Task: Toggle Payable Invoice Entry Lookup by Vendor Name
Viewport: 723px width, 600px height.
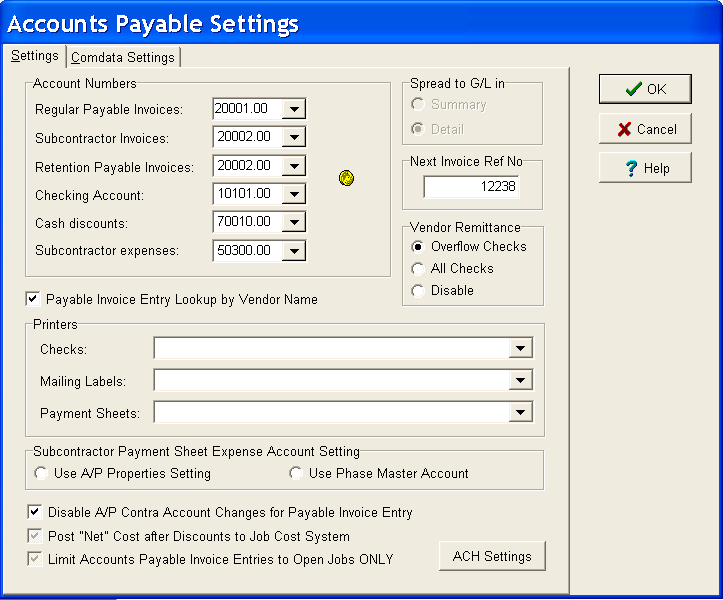Action: (33, 299)
